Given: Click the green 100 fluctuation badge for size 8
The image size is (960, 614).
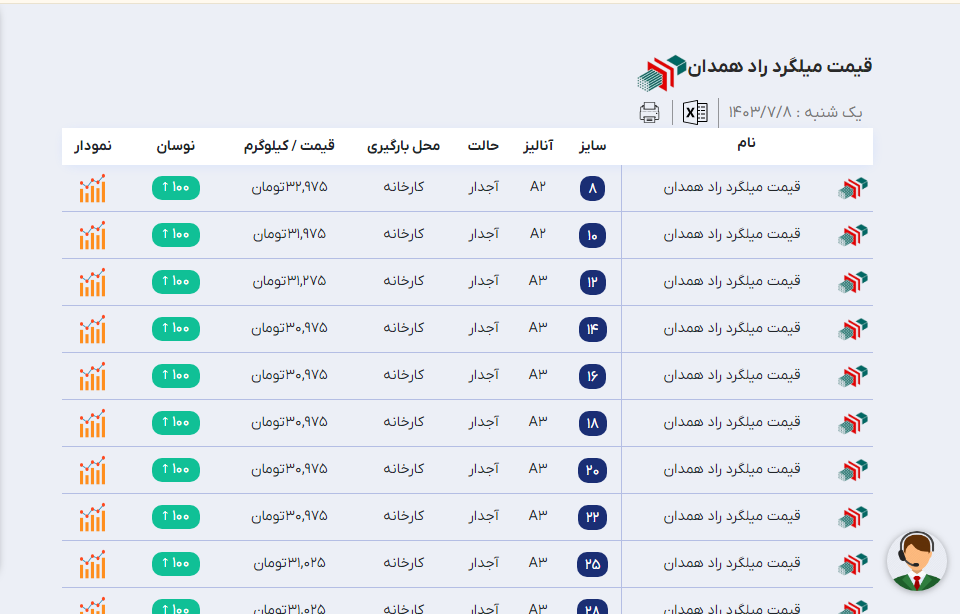Looking at the screenshot, I should click(175, 188).
